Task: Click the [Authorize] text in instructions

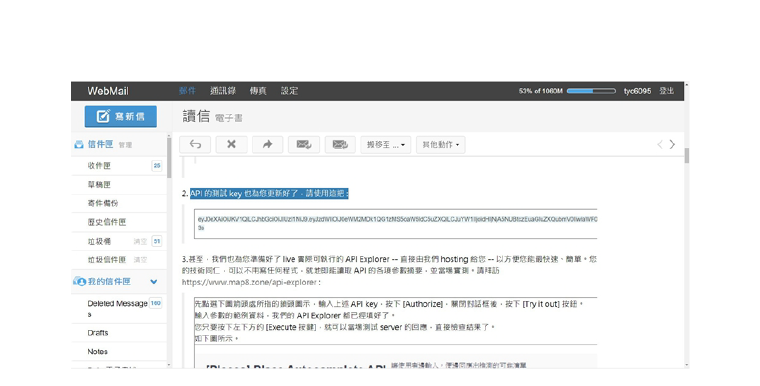Action: (423, 304)
